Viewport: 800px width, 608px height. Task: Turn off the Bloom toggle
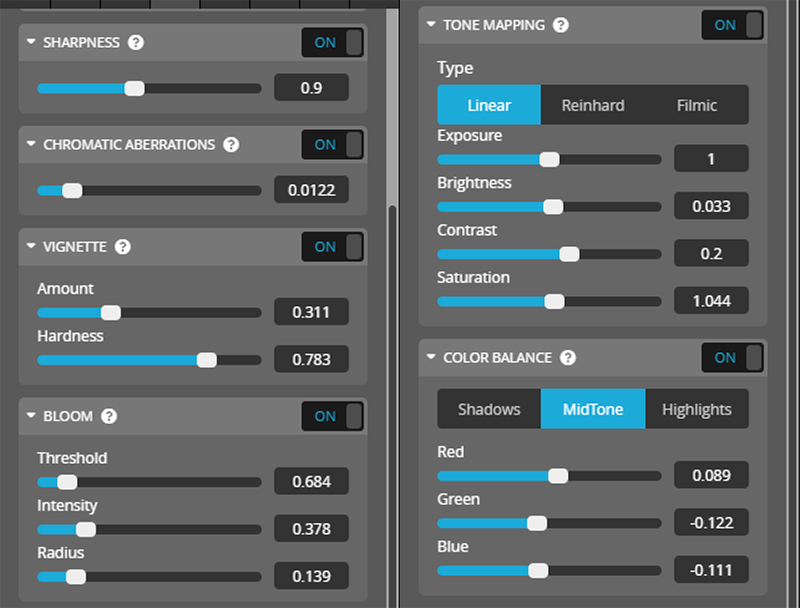(333, 417)
